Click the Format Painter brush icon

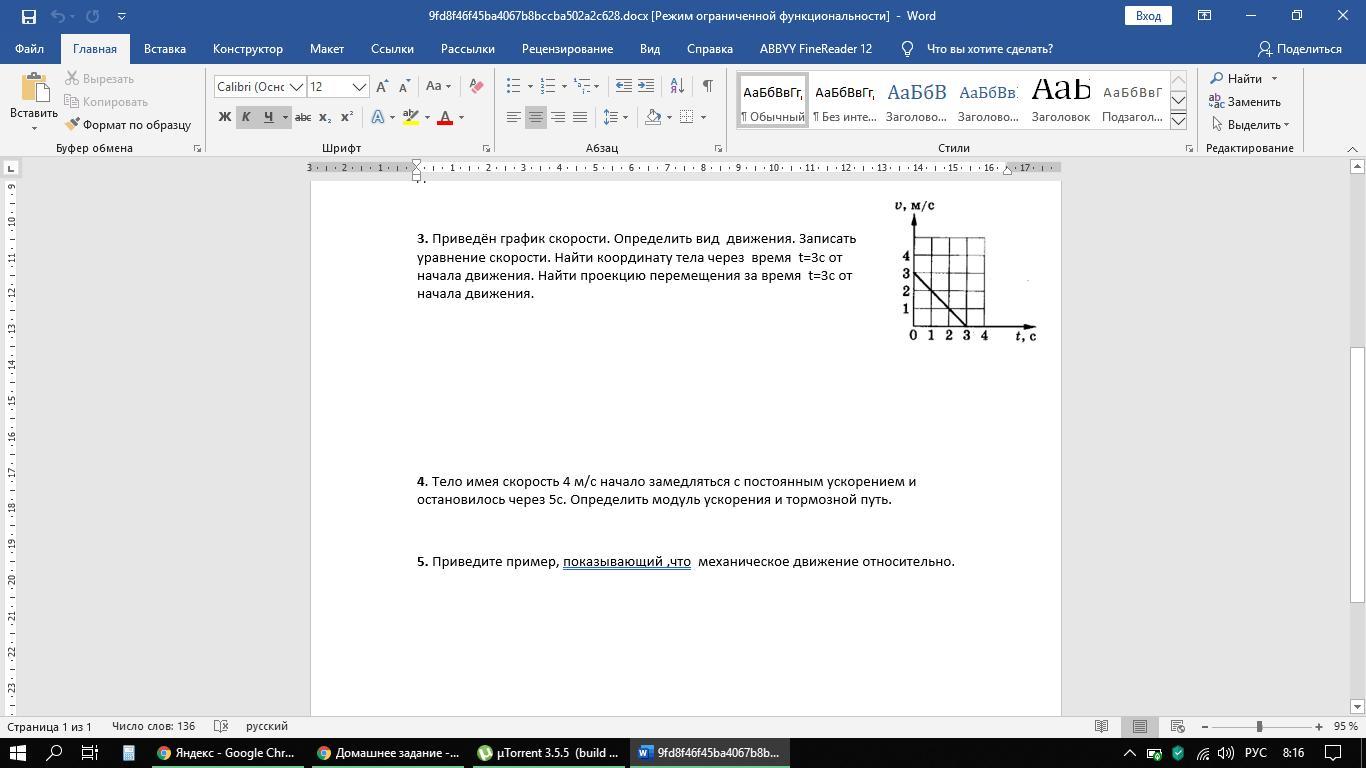coord(73,125)
